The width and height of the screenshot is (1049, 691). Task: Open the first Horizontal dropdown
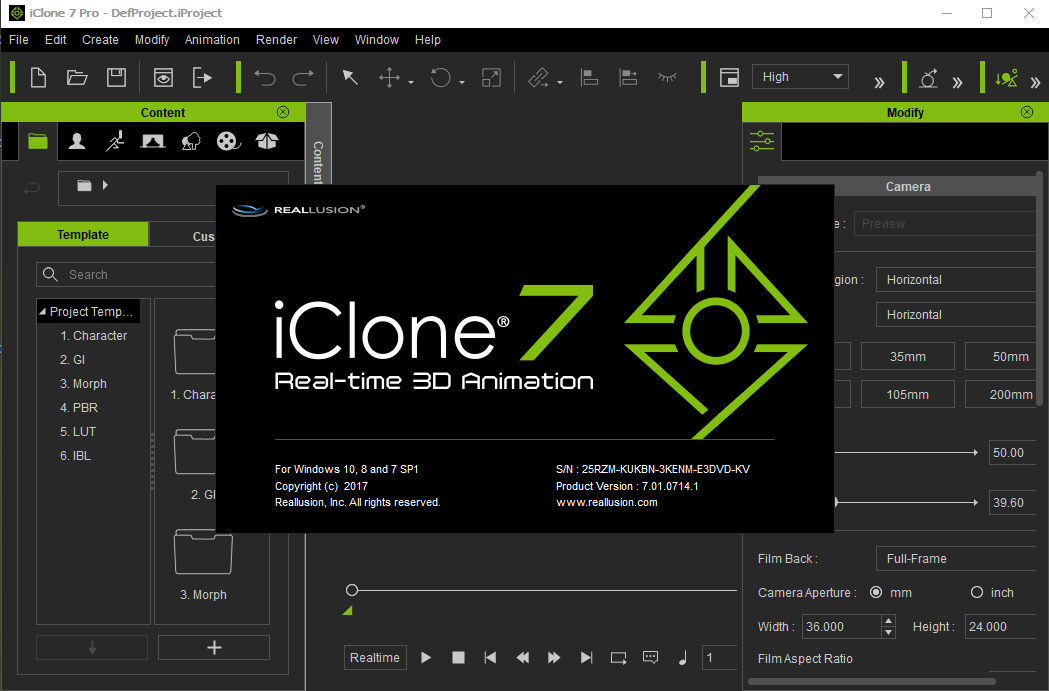click(x=955, y=280)
